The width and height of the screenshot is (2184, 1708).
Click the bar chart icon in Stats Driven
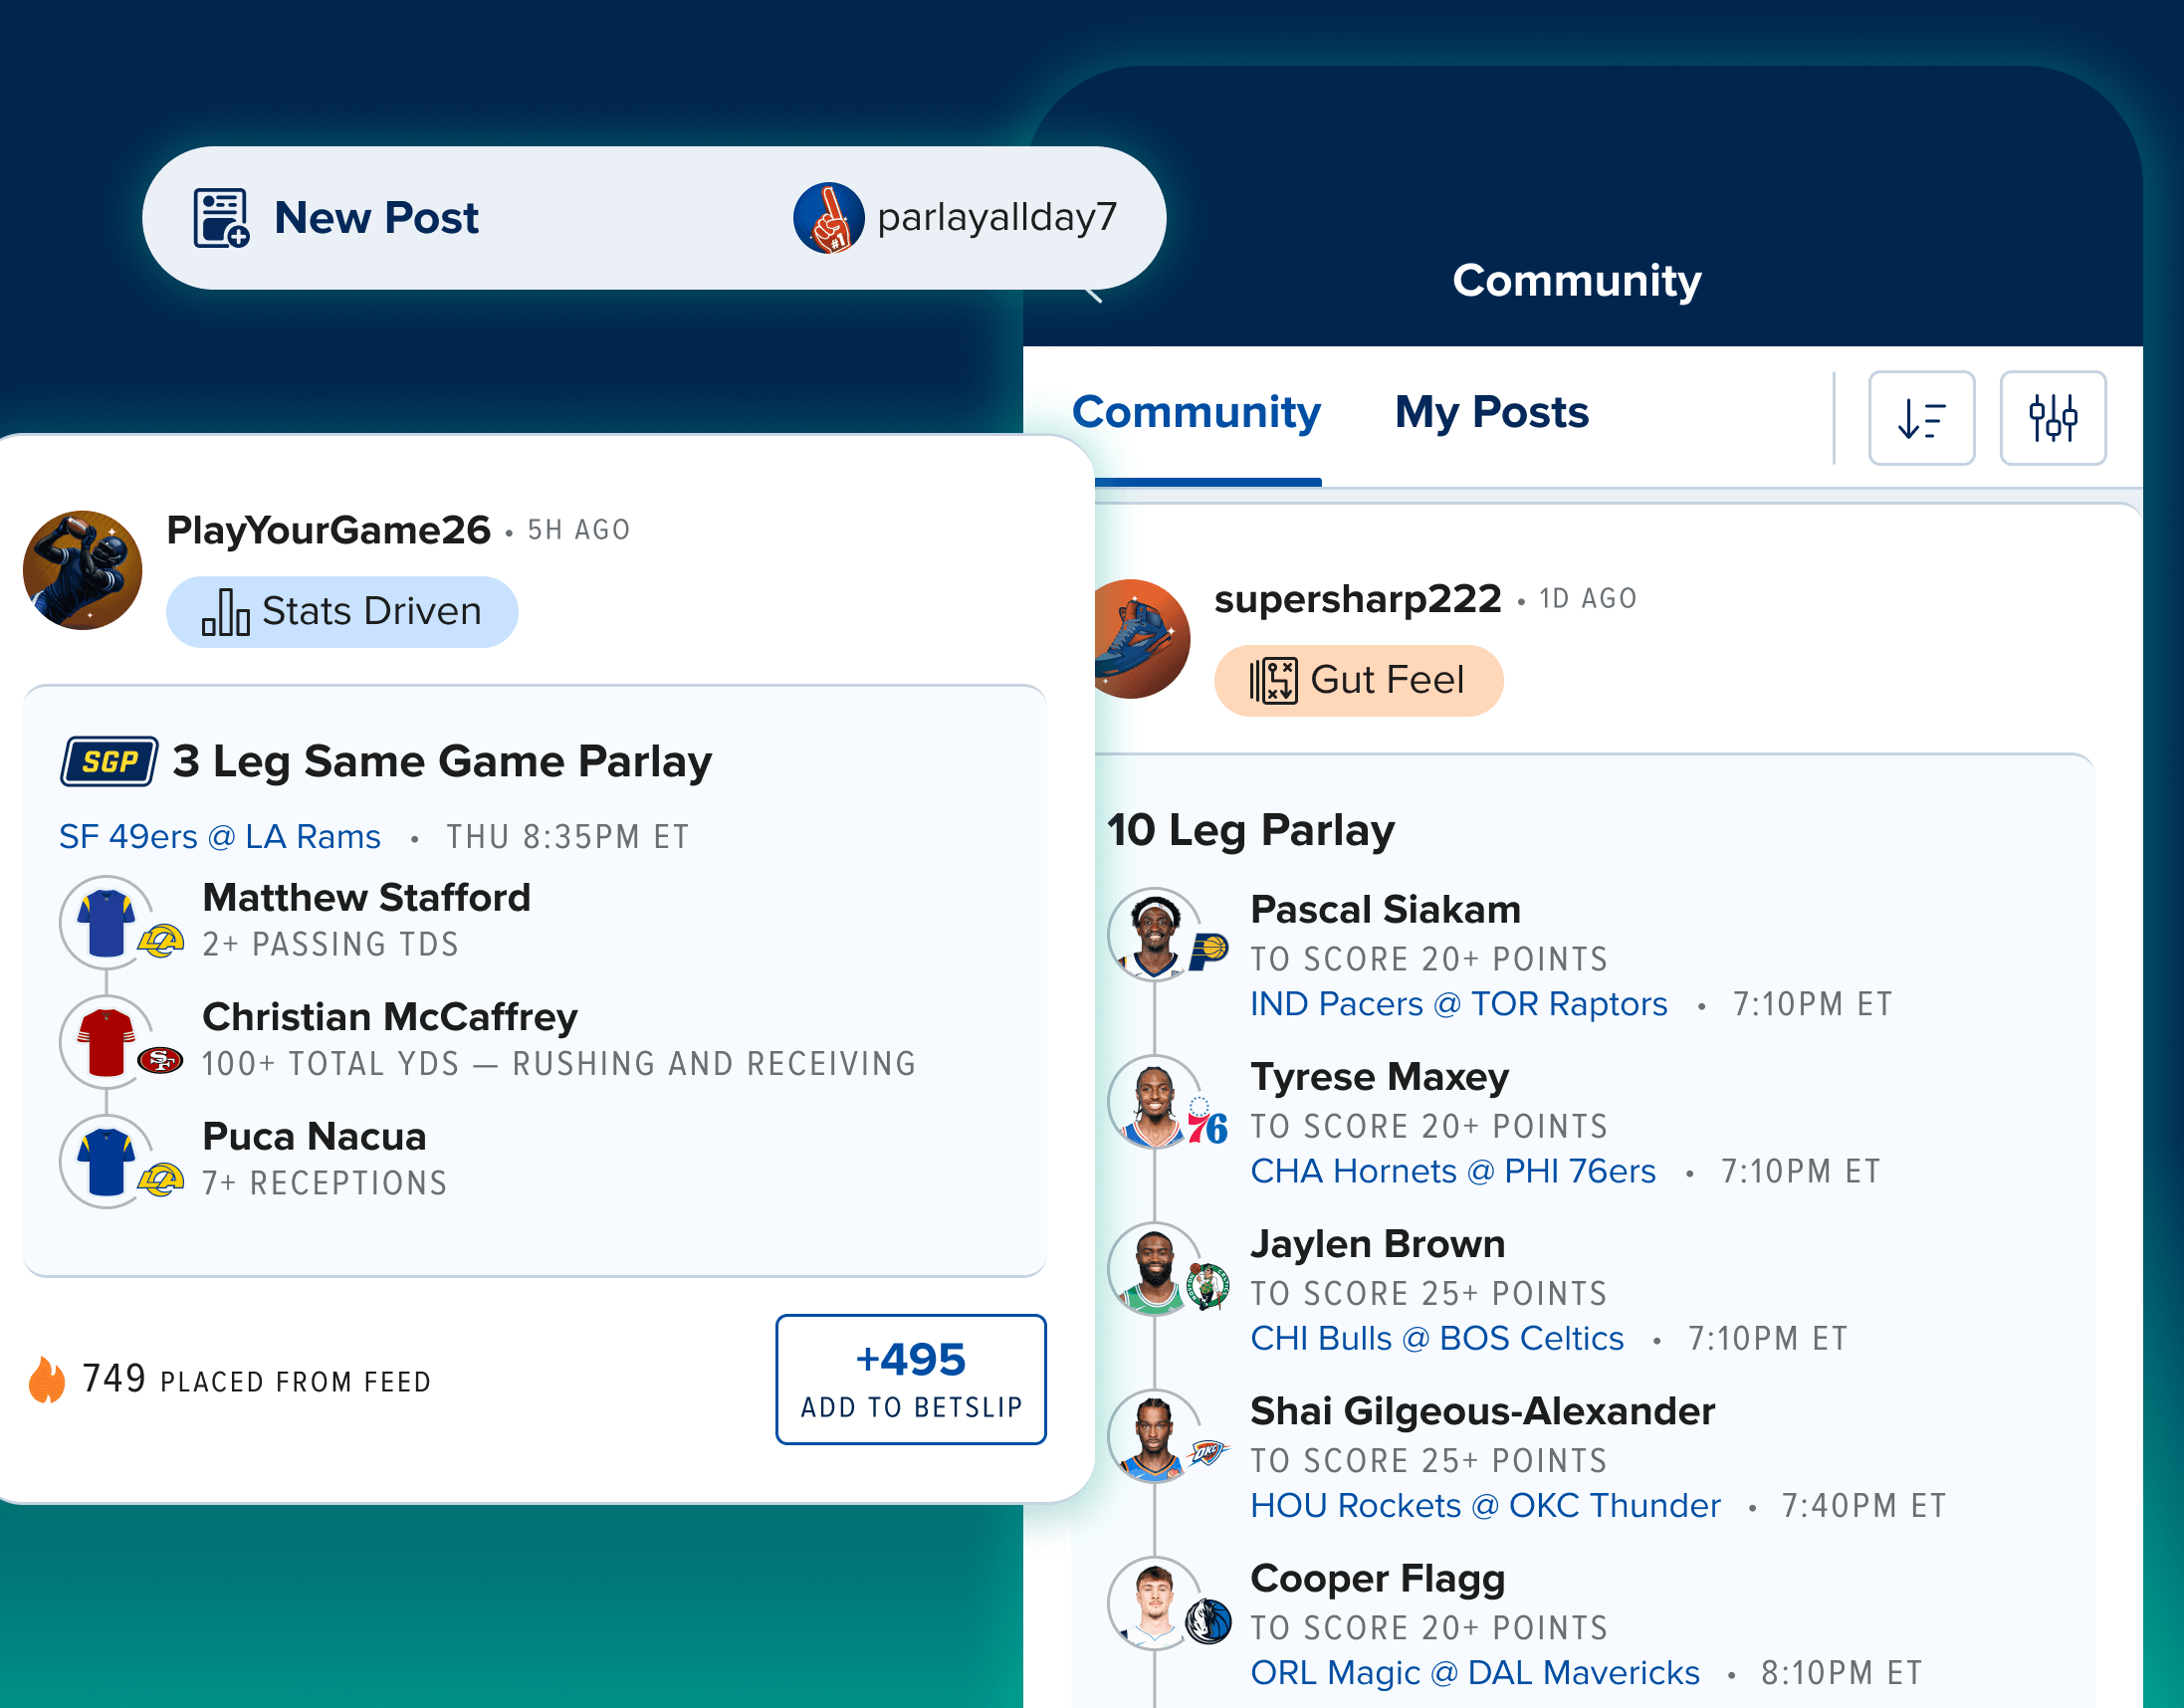click(226, 611)
